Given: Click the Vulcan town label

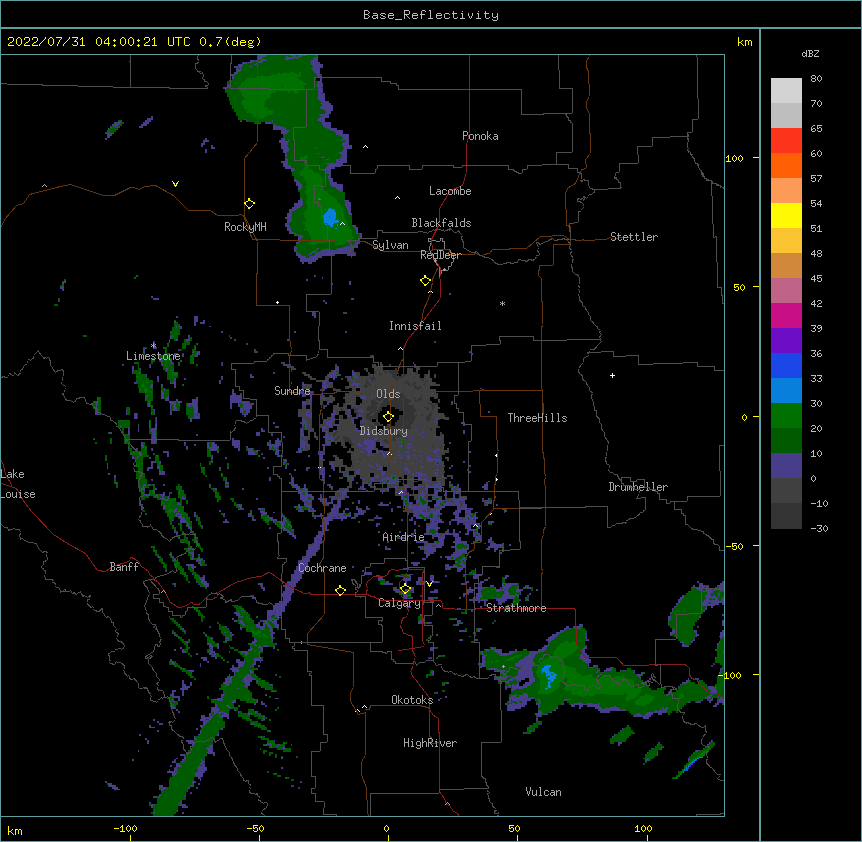Looking at the screenshot, I should 543,792.
